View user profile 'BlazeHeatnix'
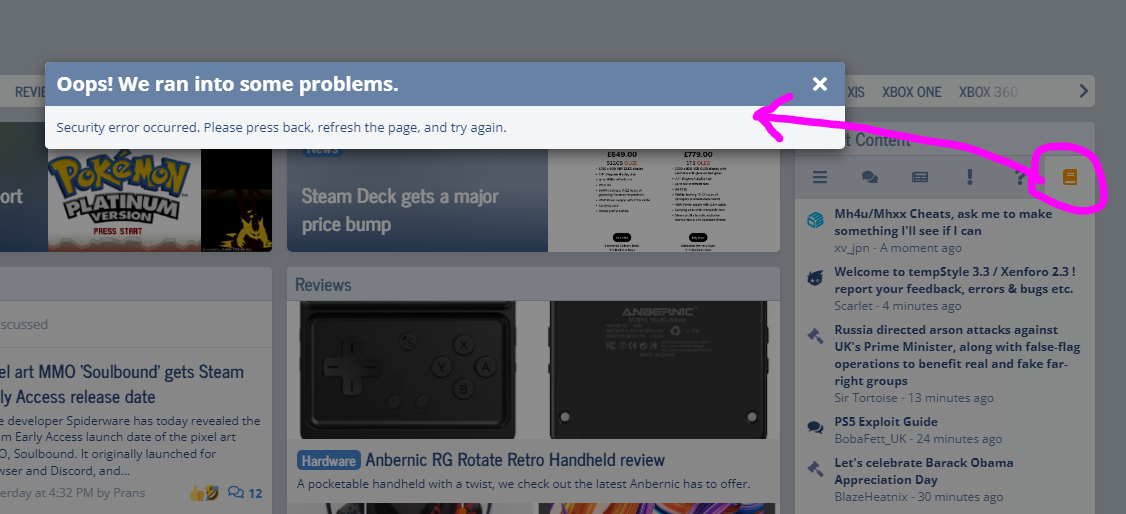Screen dimensions: 1126x514 (870, 496)
